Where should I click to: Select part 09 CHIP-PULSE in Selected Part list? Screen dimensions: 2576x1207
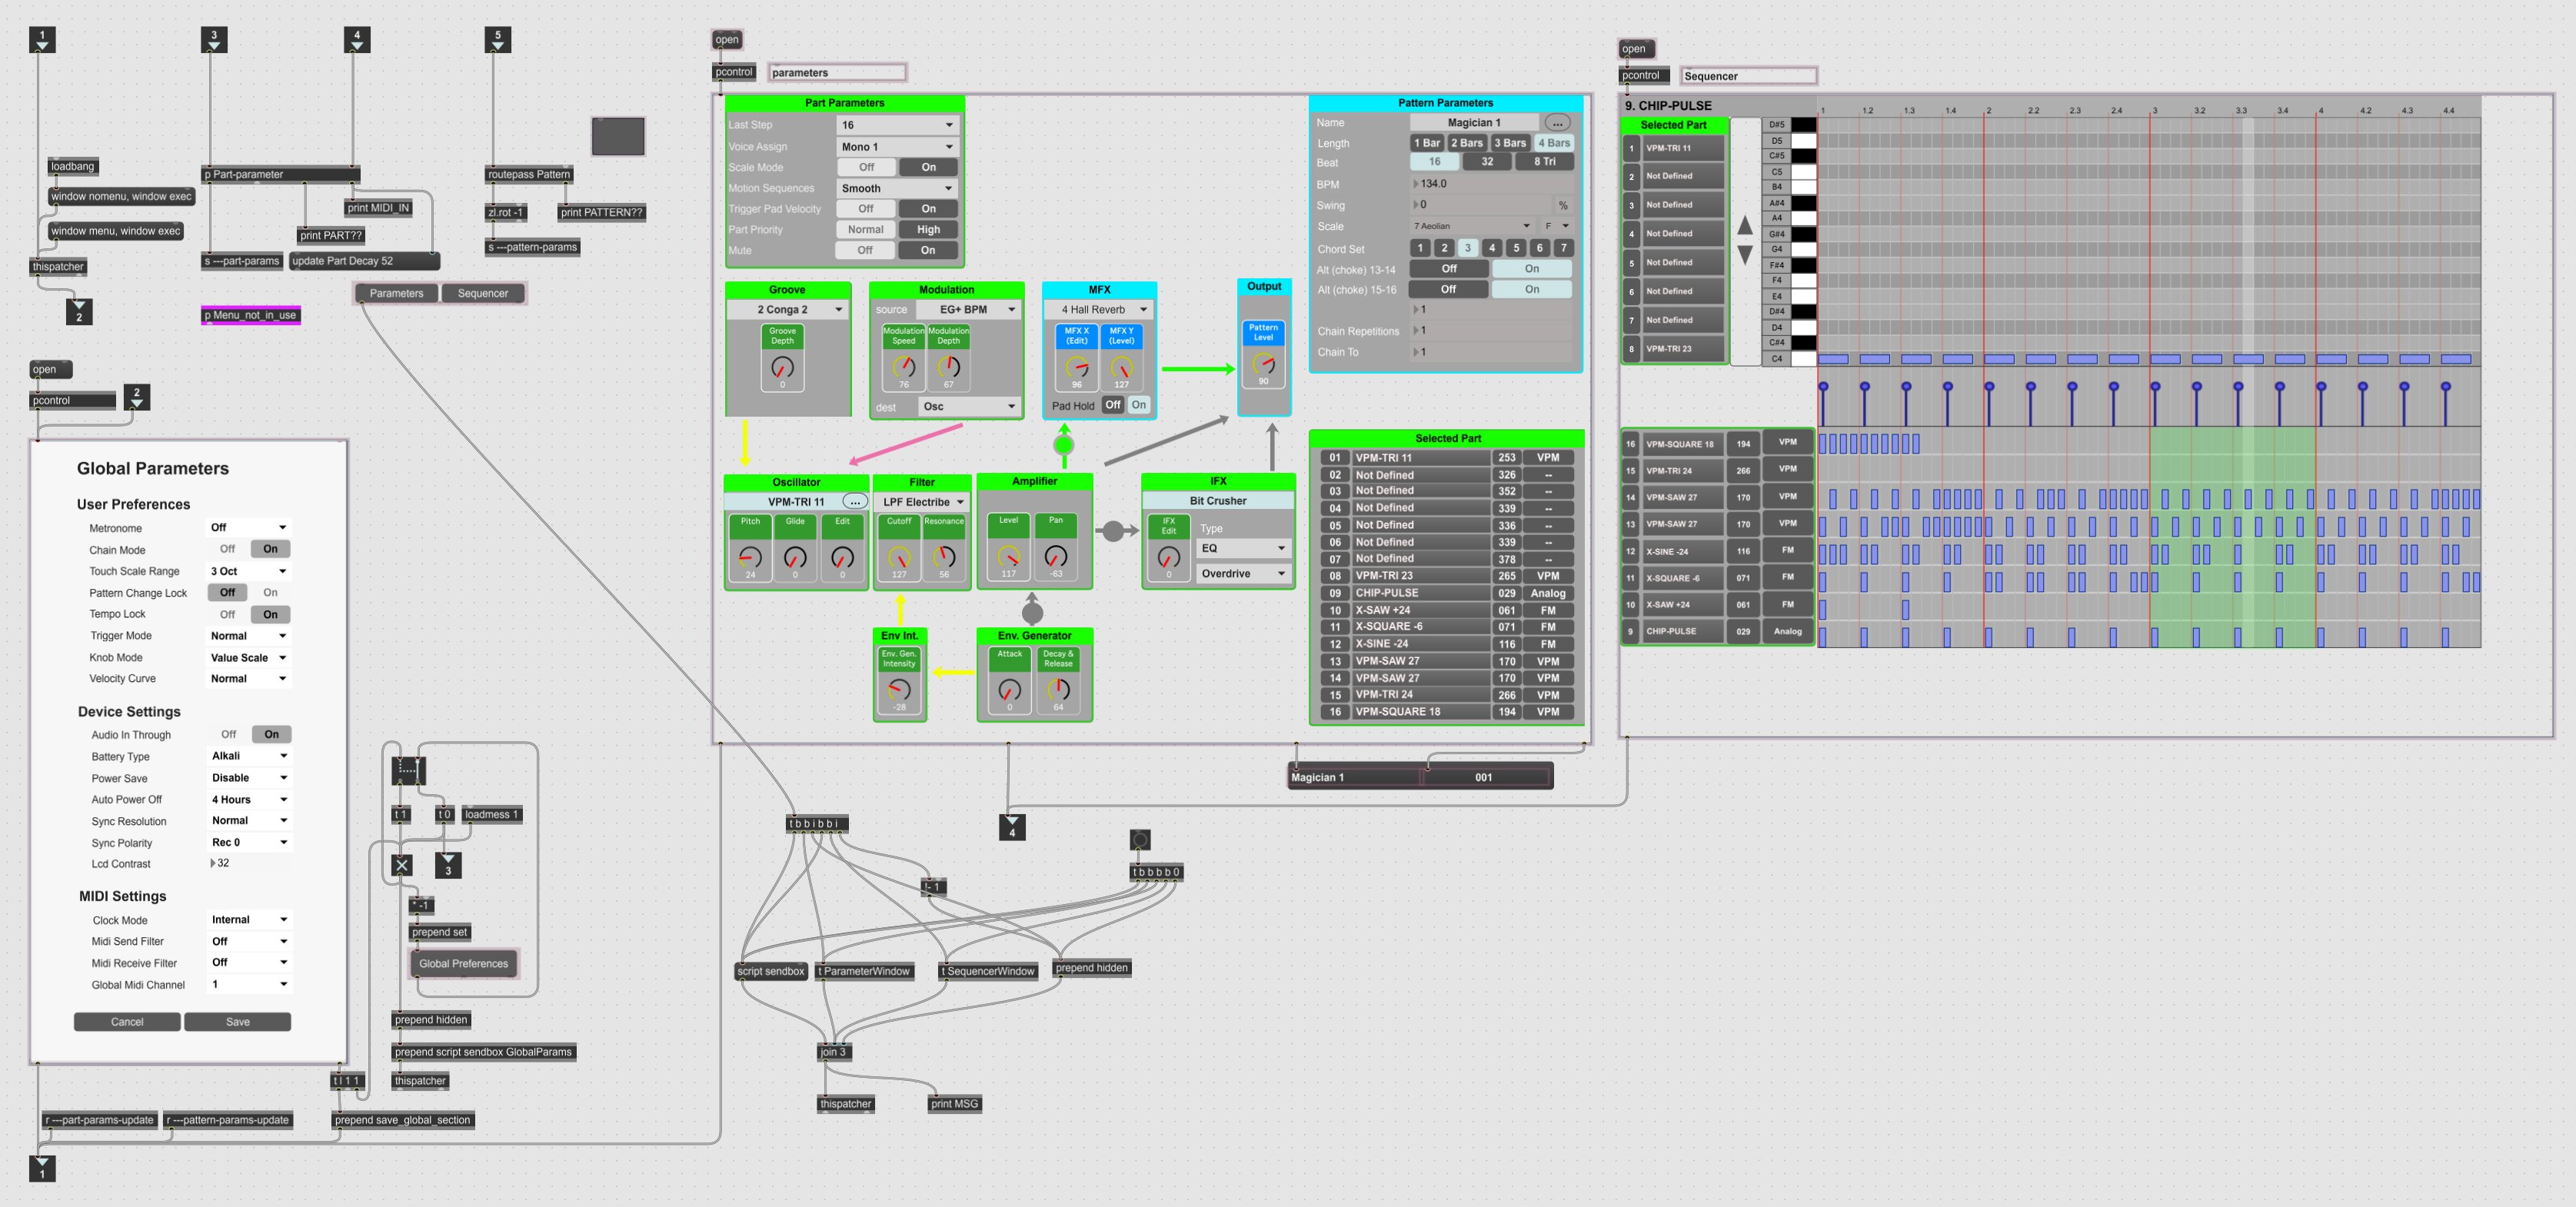pyautogui.click(x=1420, y=593)
